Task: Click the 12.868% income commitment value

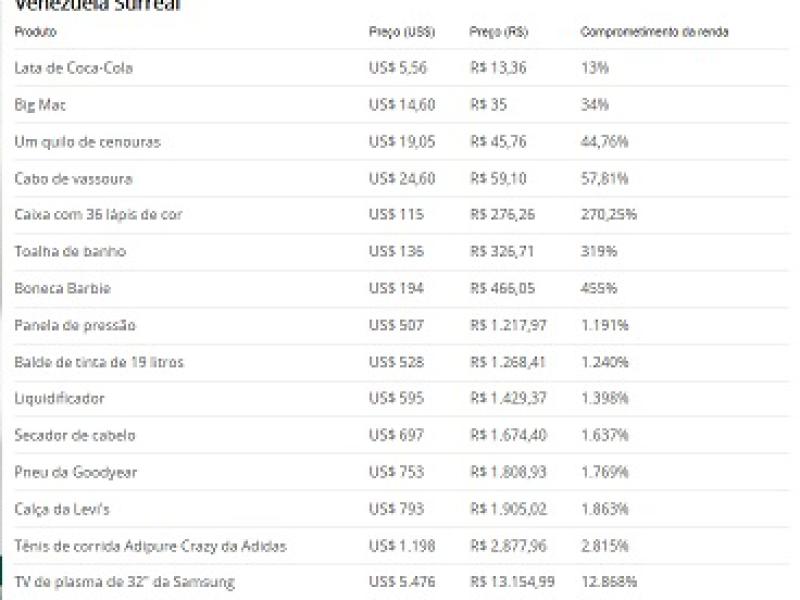Action: tap(609, 582)
